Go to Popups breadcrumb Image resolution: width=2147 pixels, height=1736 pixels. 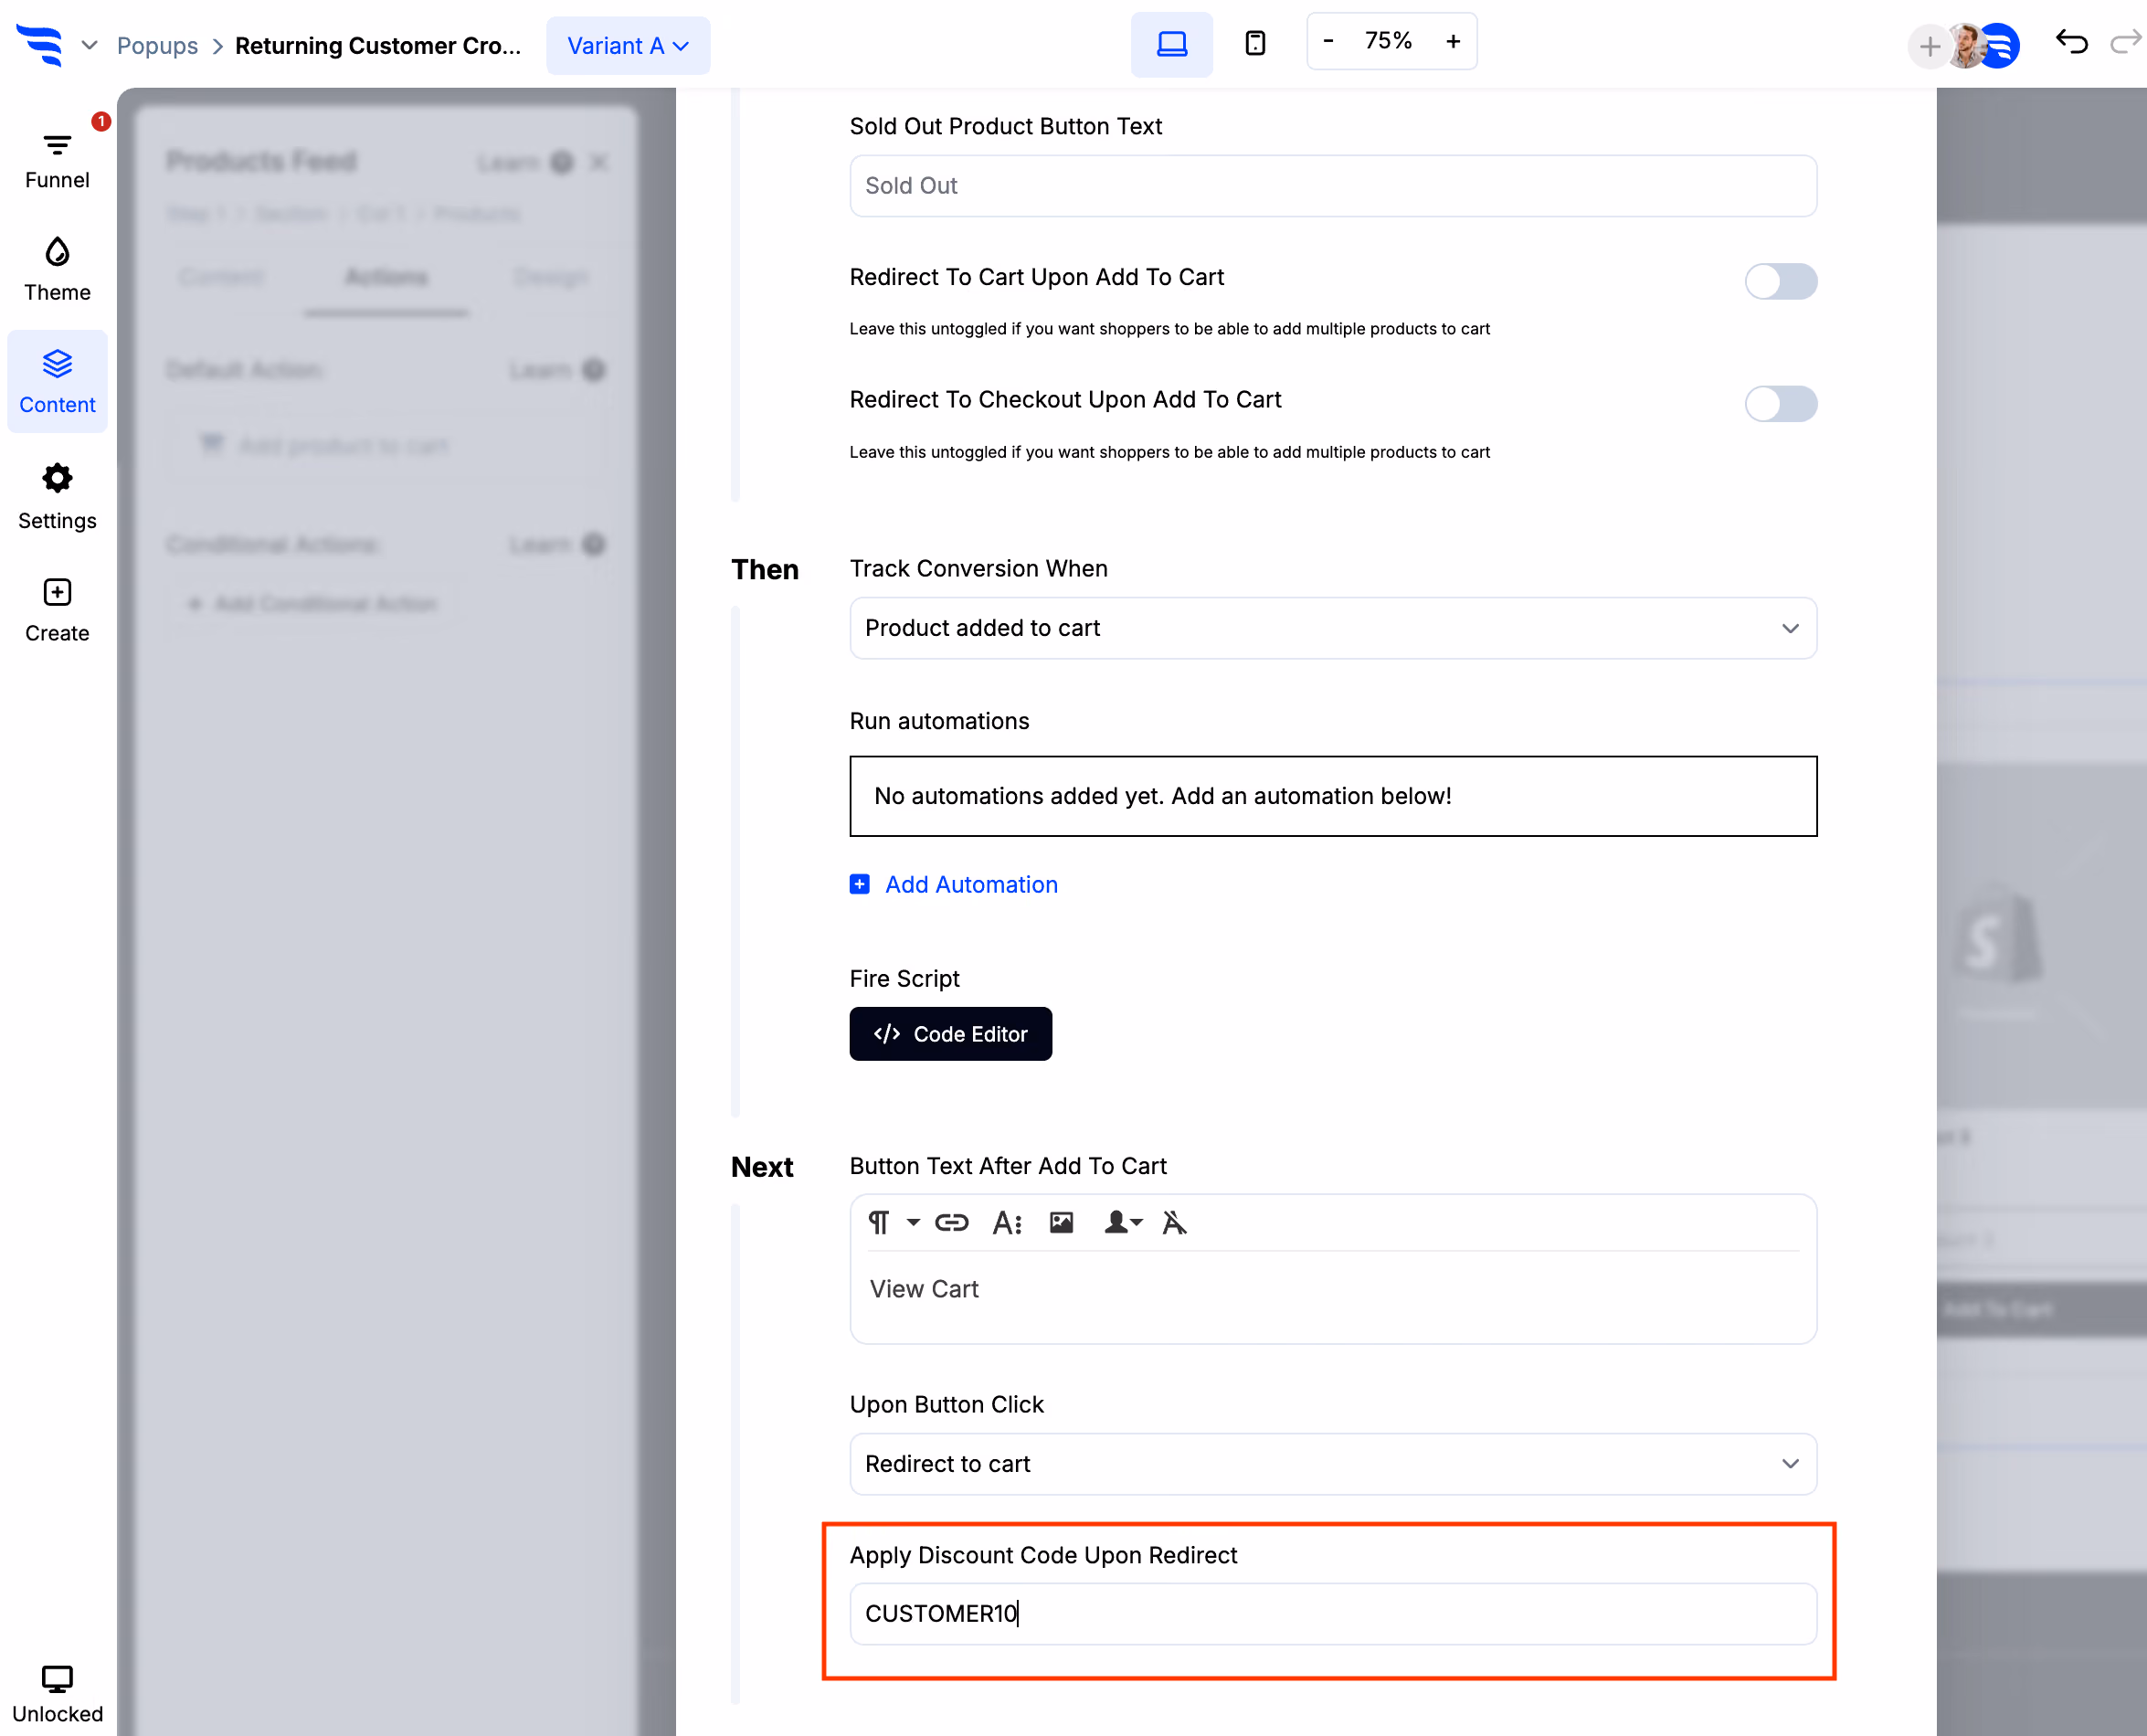157,46
